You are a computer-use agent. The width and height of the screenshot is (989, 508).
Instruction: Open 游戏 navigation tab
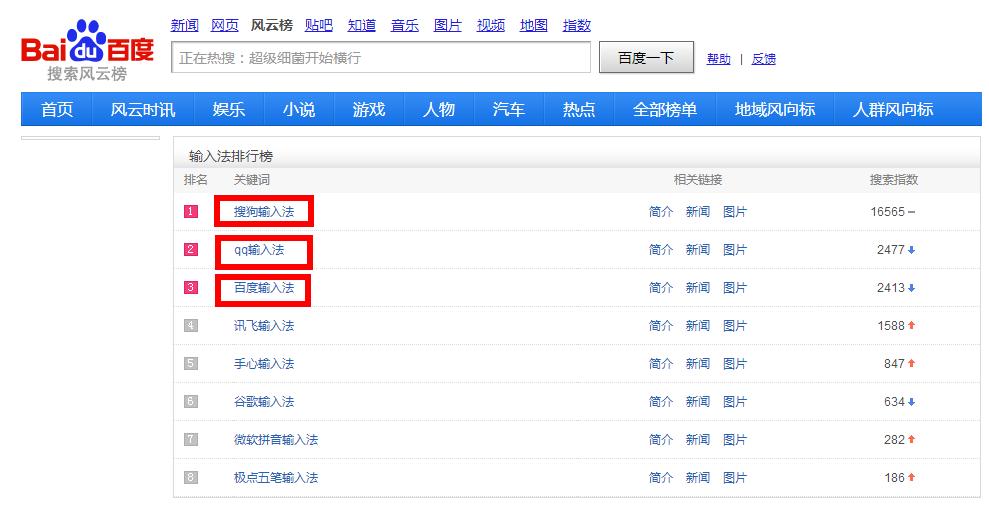click(369, 109)
